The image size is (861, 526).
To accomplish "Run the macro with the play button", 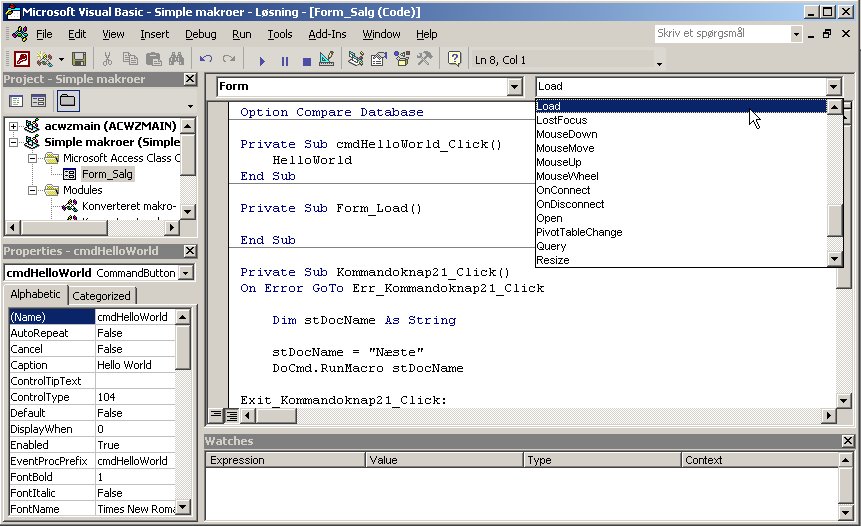I will click(x=262, y=60).
